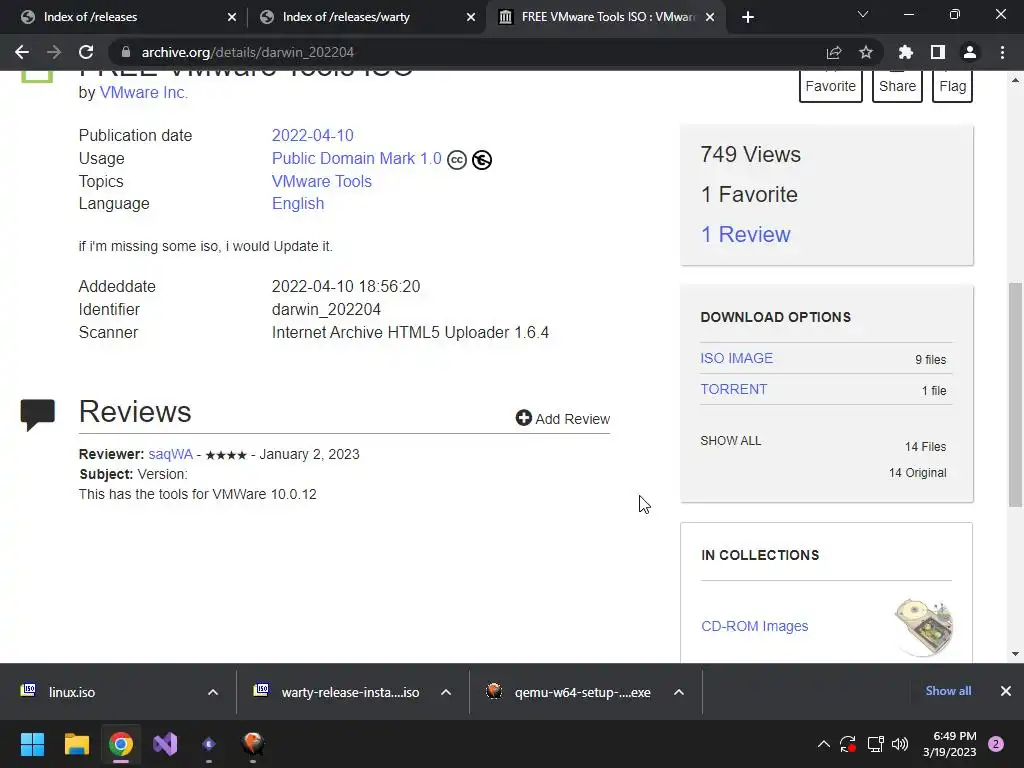Open the Chrome extensions puzzle icon
This screenshot has height=768, width=1024.
point(906,52)
